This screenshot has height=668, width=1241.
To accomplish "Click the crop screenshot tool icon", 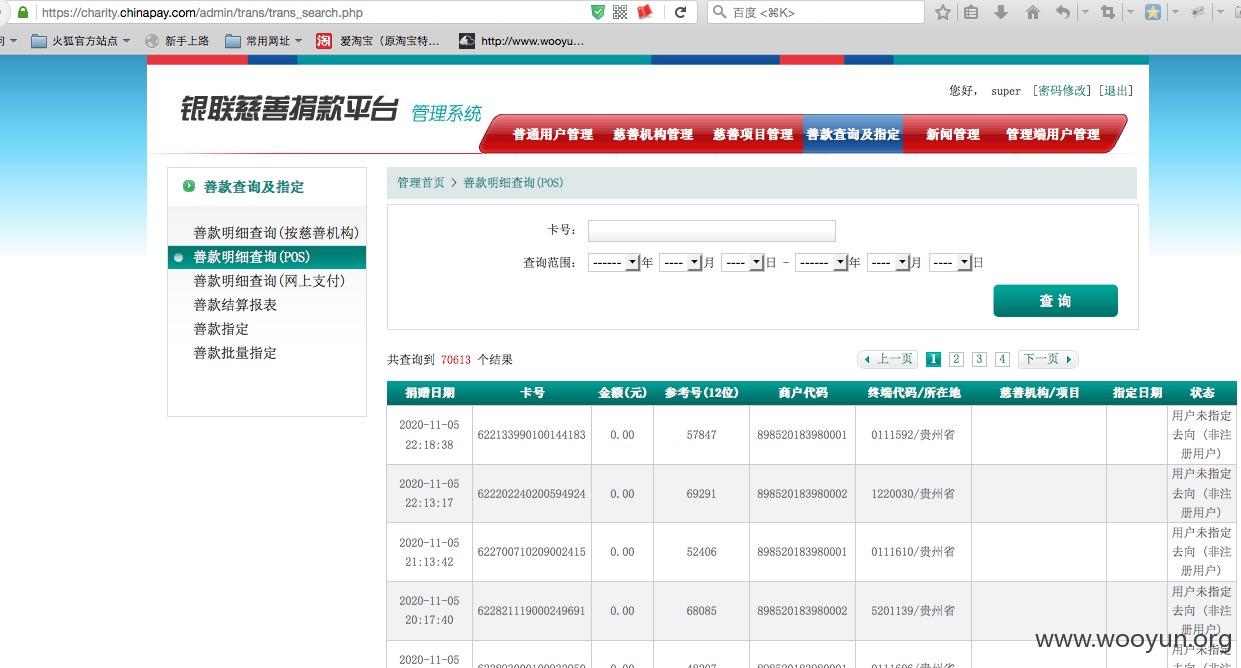I will [x=1107, y=13].
